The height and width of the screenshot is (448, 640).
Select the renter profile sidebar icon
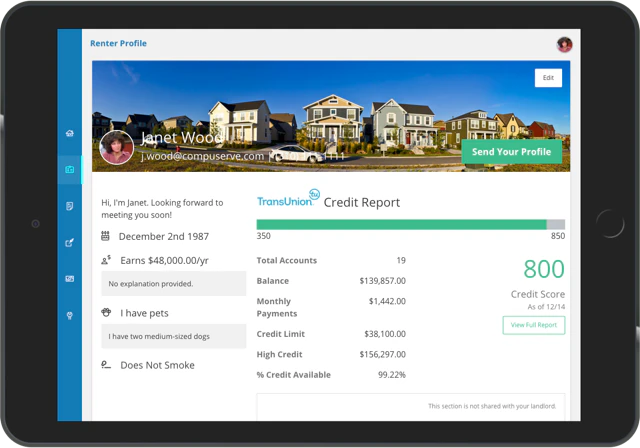click(x=69, y=170)
